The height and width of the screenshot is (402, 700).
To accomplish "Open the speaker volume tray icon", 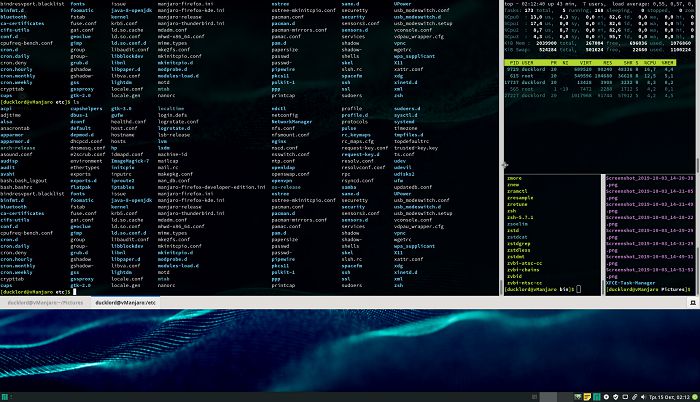I will tap(643, 397).
